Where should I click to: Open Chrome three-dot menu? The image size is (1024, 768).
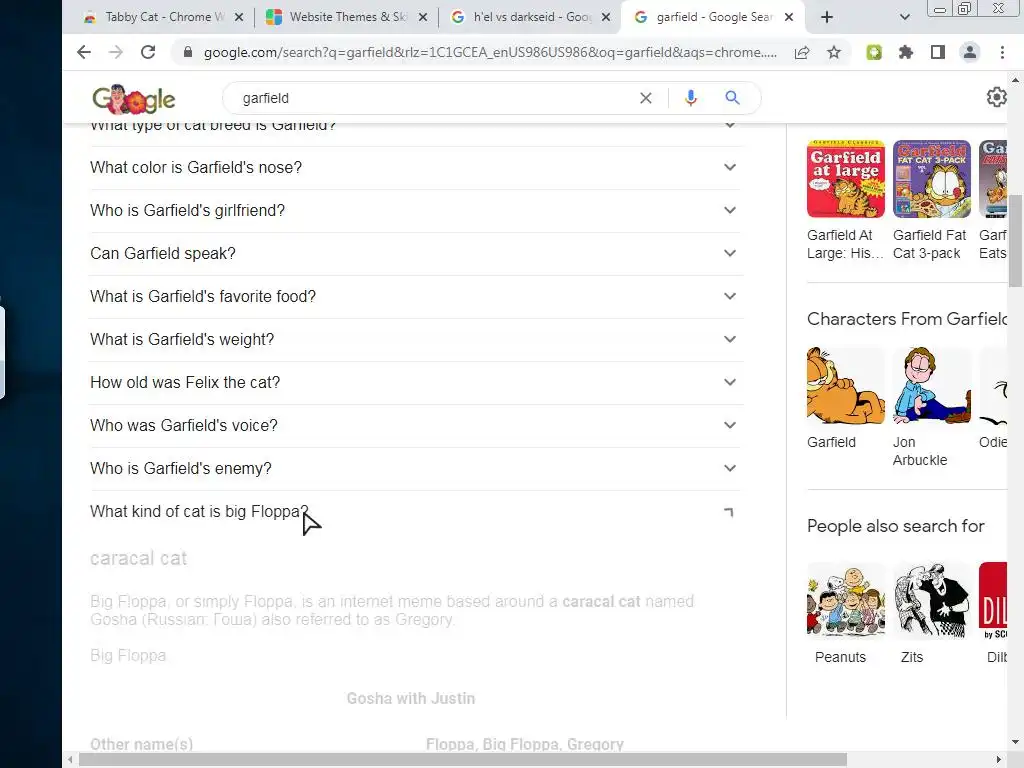coord(1002,52)
